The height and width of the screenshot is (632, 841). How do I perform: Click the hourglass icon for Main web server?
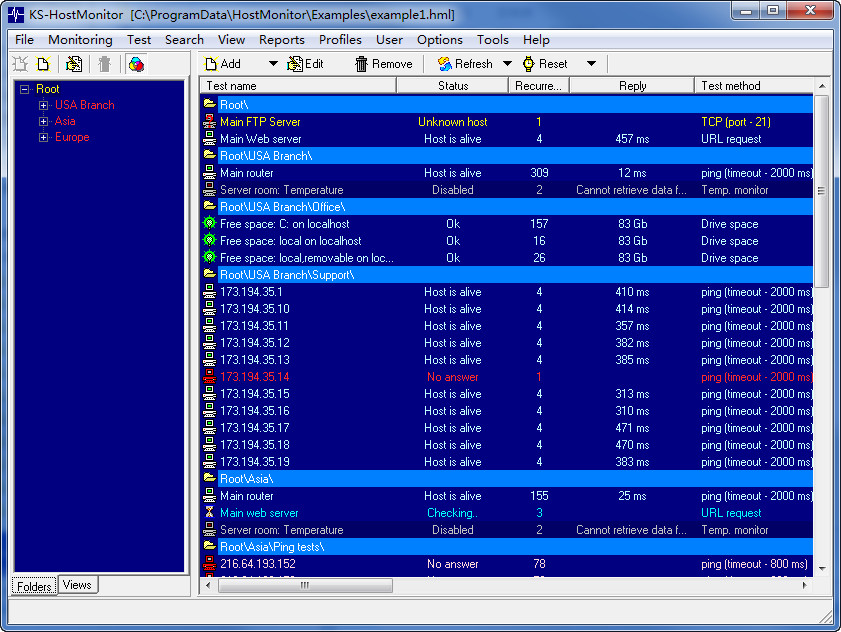click(x=209, y=513)
